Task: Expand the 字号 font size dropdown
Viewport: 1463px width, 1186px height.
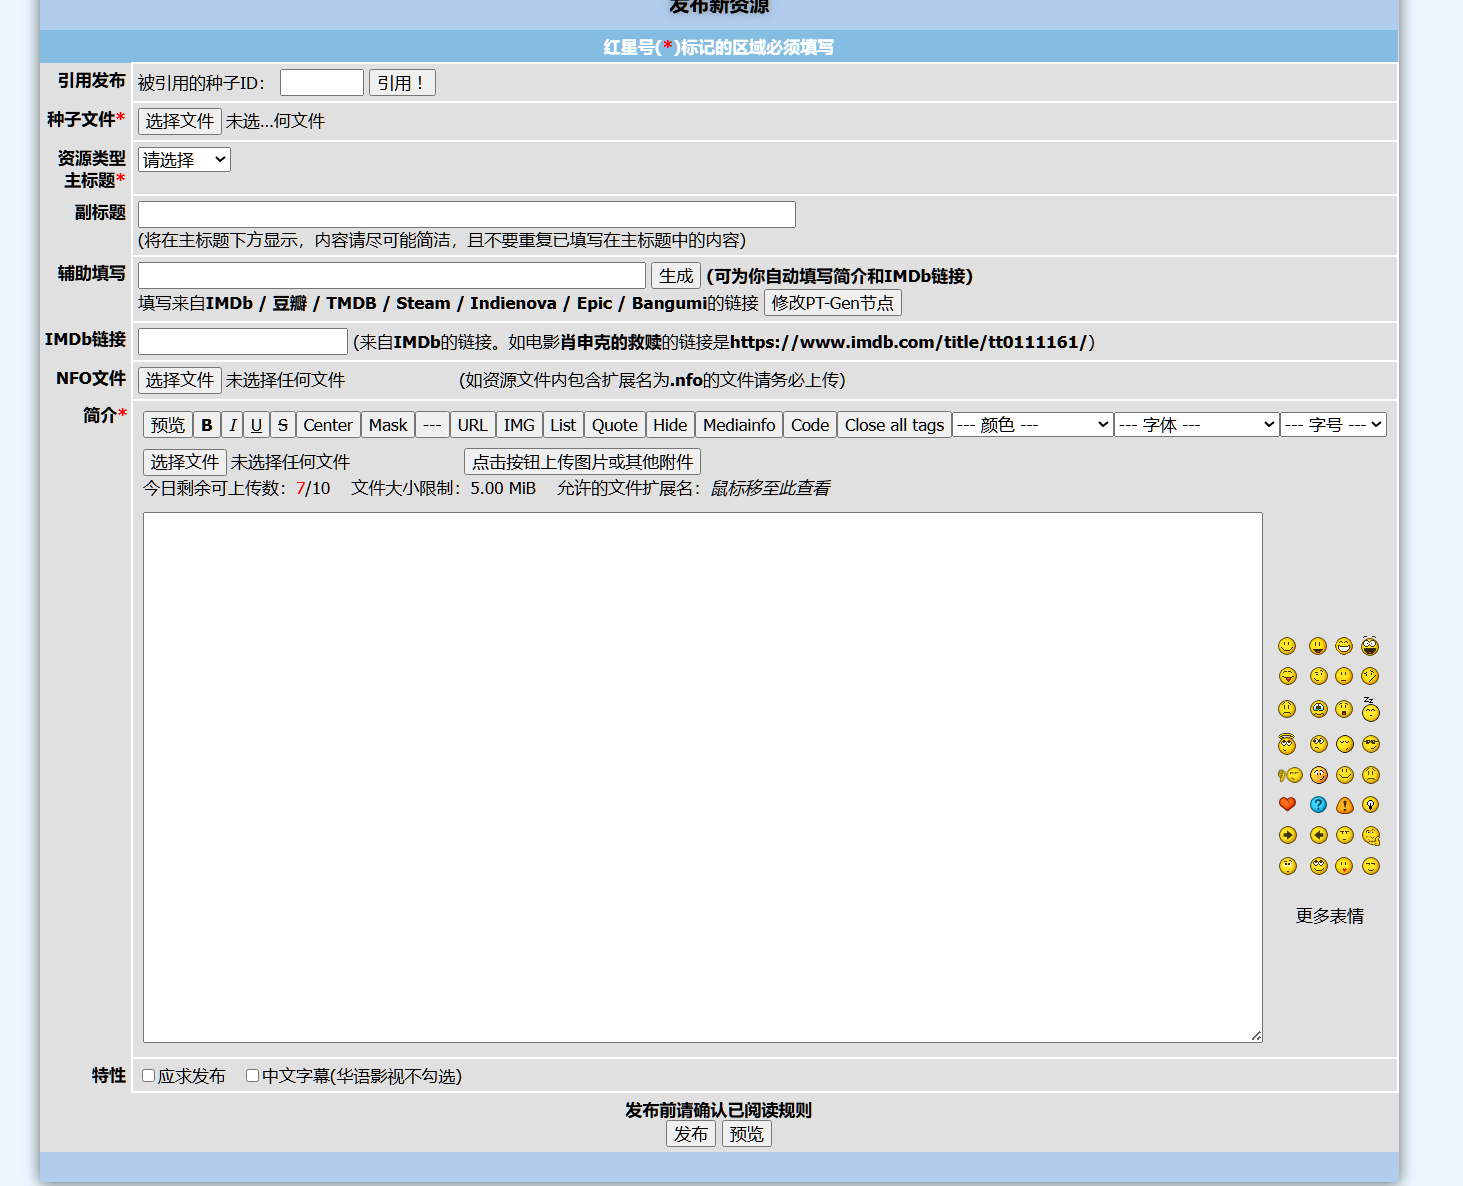Action: point(1332,425)
